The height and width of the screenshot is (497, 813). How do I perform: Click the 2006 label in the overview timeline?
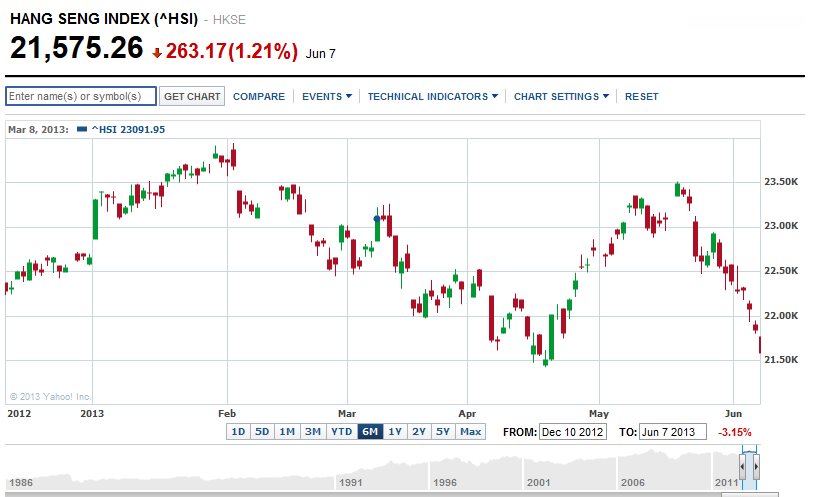(x=633, y=482)
